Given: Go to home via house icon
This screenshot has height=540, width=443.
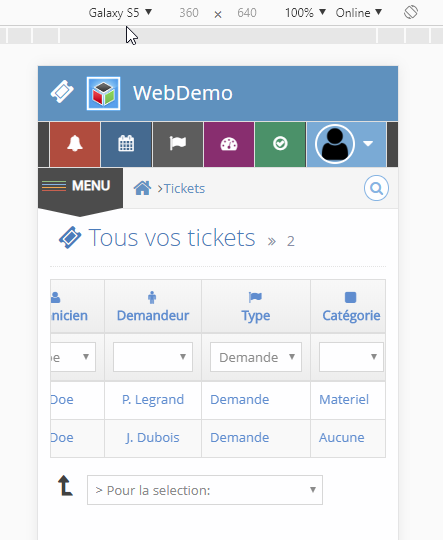Looking at the screenshot, I should 142,188.
